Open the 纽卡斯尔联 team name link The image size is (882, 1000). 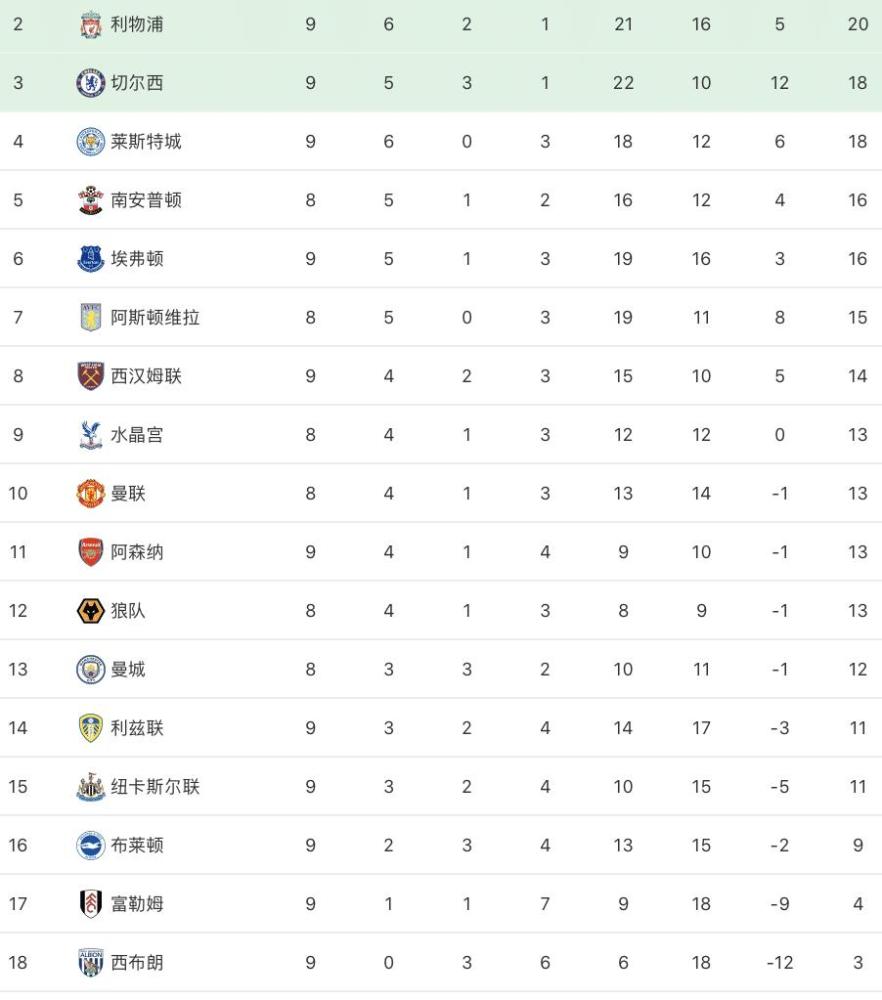point(155,787)
